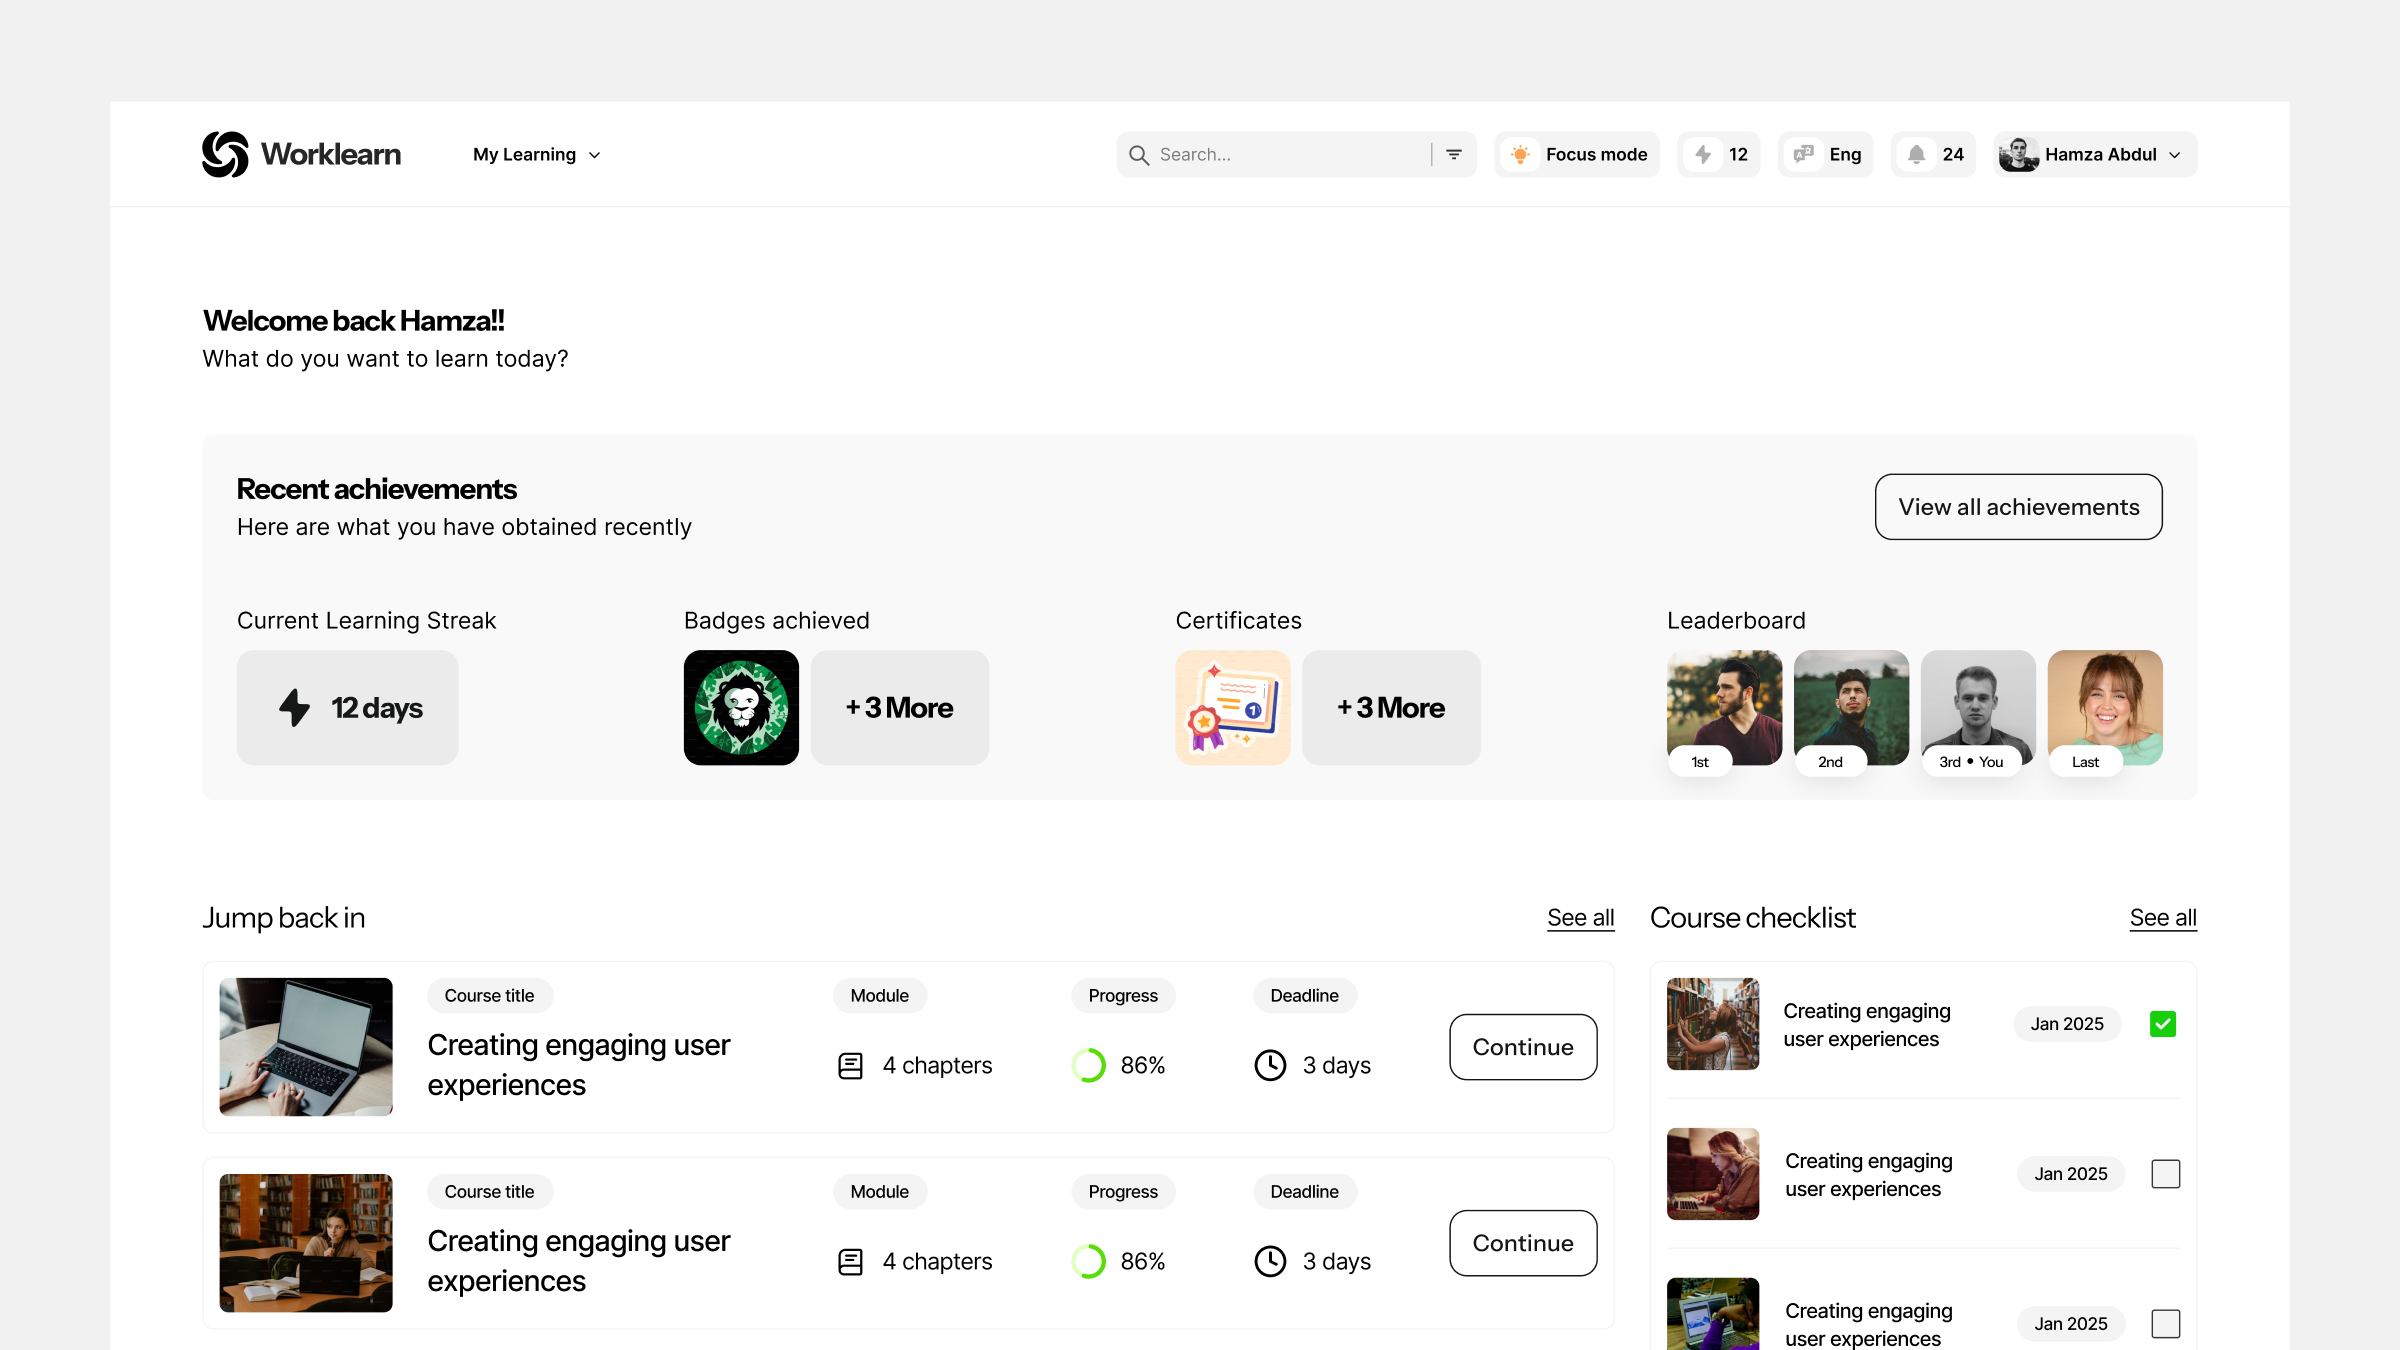Click View all achievements button
This screenshot has width=2400, height=1350.
(2019, 507)
